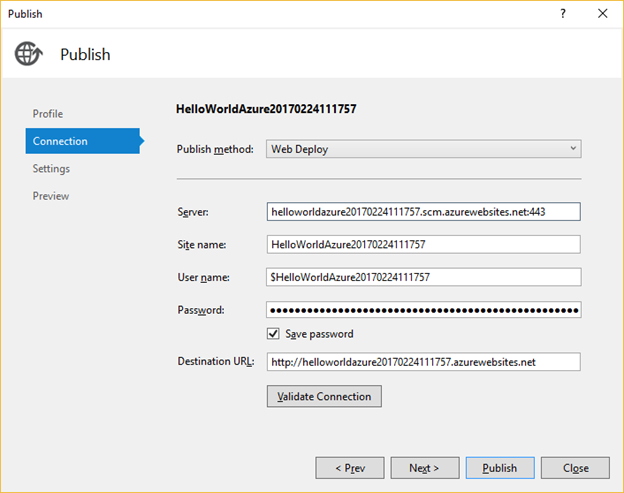Click the Site name label
Viewport: 624px width, 493px height.
[202, 245]
